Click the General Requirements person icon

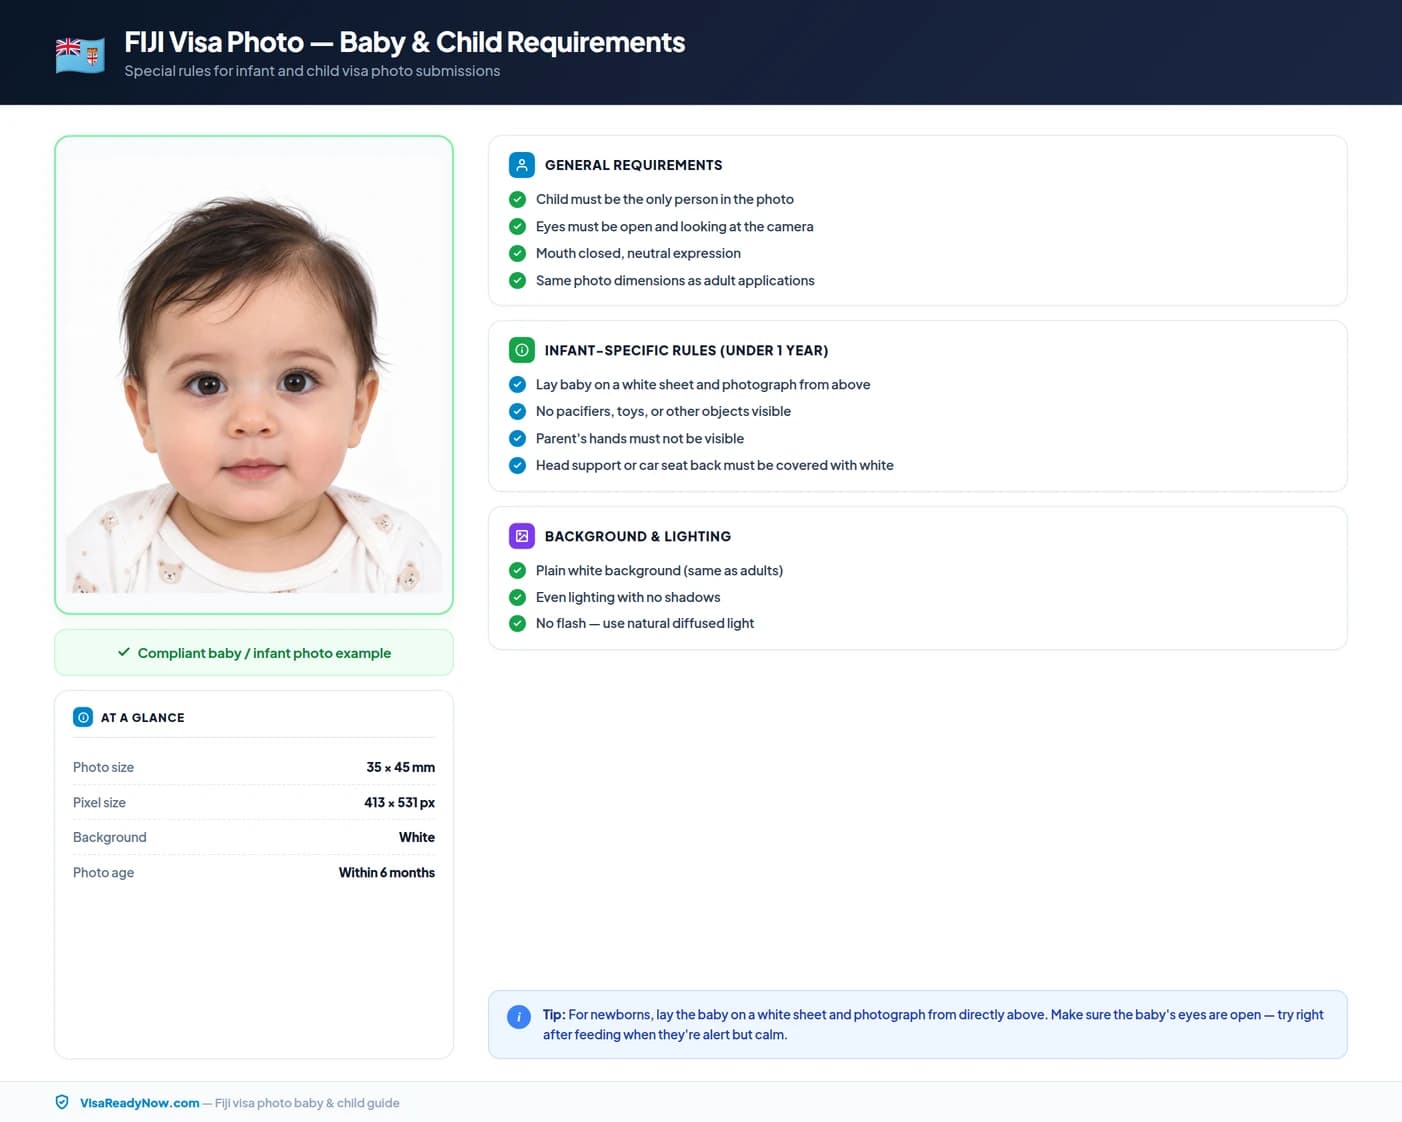pos(522,165)
